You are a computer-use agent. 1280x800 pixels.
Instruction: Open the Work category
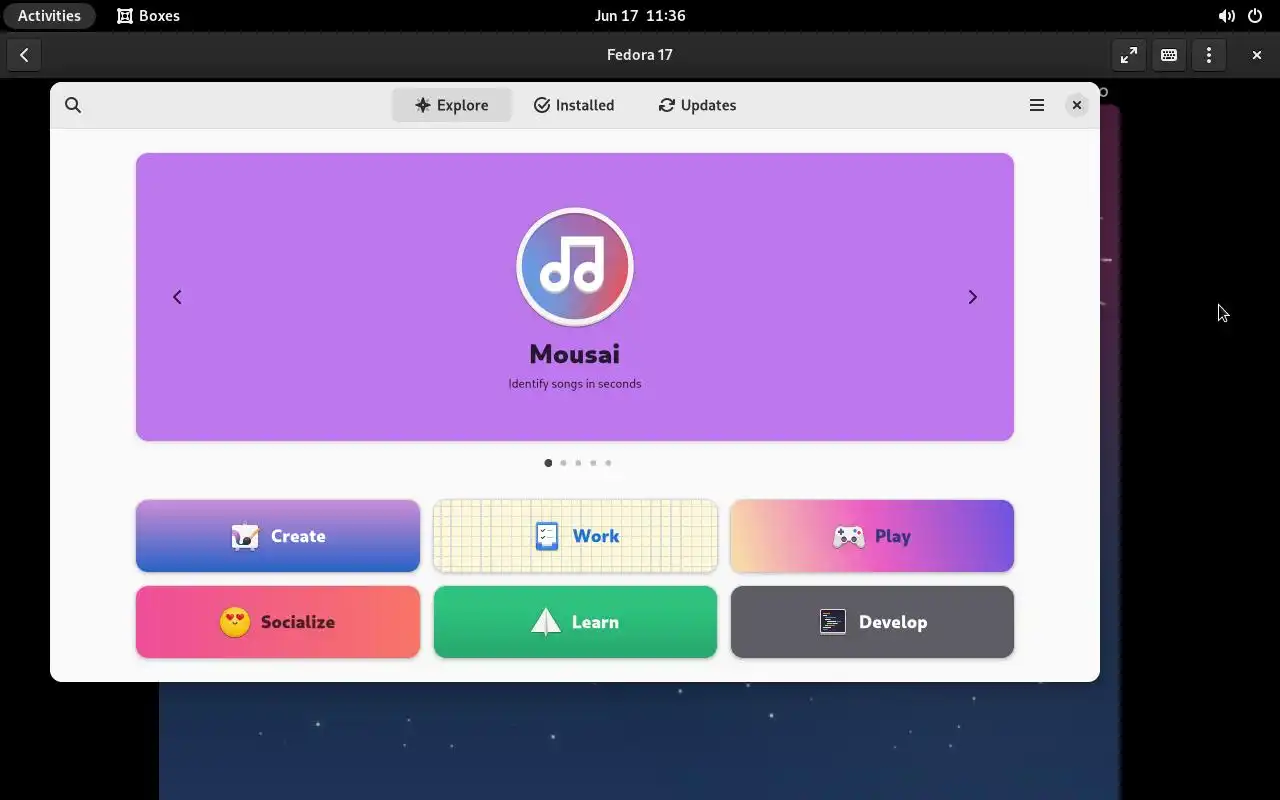click(575, 536)
